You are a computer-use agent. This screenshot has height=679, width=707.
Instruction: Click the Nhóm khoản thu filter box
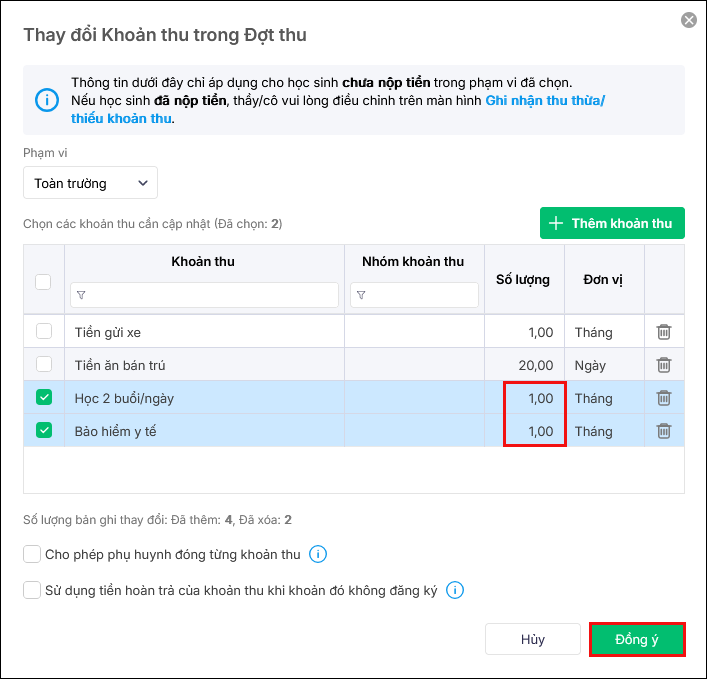[414, 295]
